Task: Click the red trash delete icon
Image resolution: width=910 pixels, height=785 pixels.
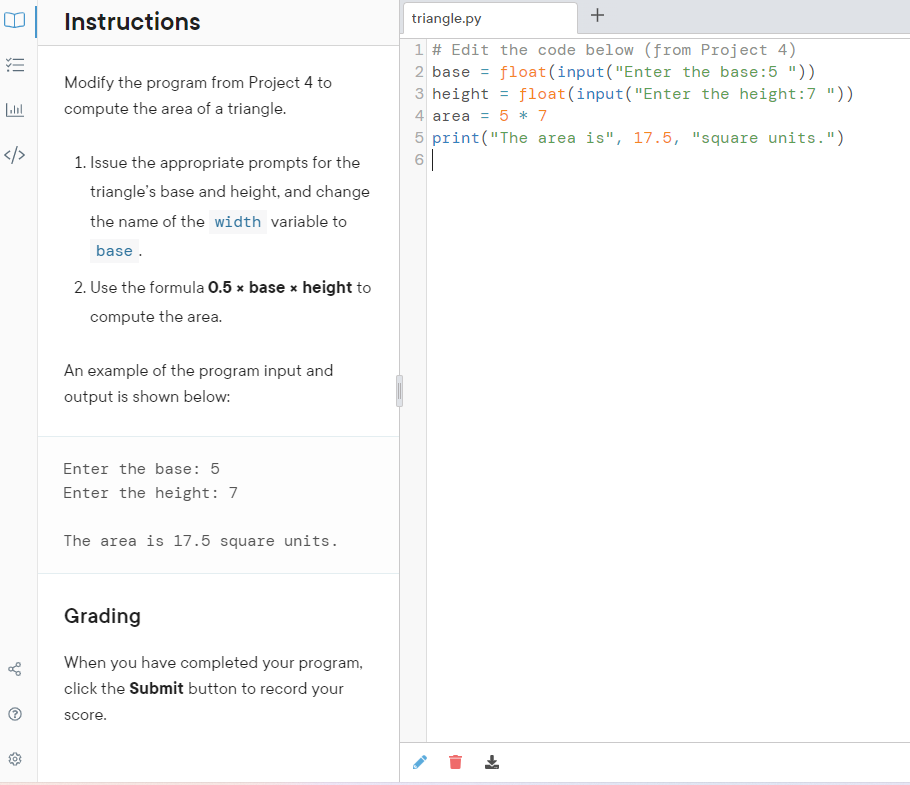Action: click(x=456, y=762)
